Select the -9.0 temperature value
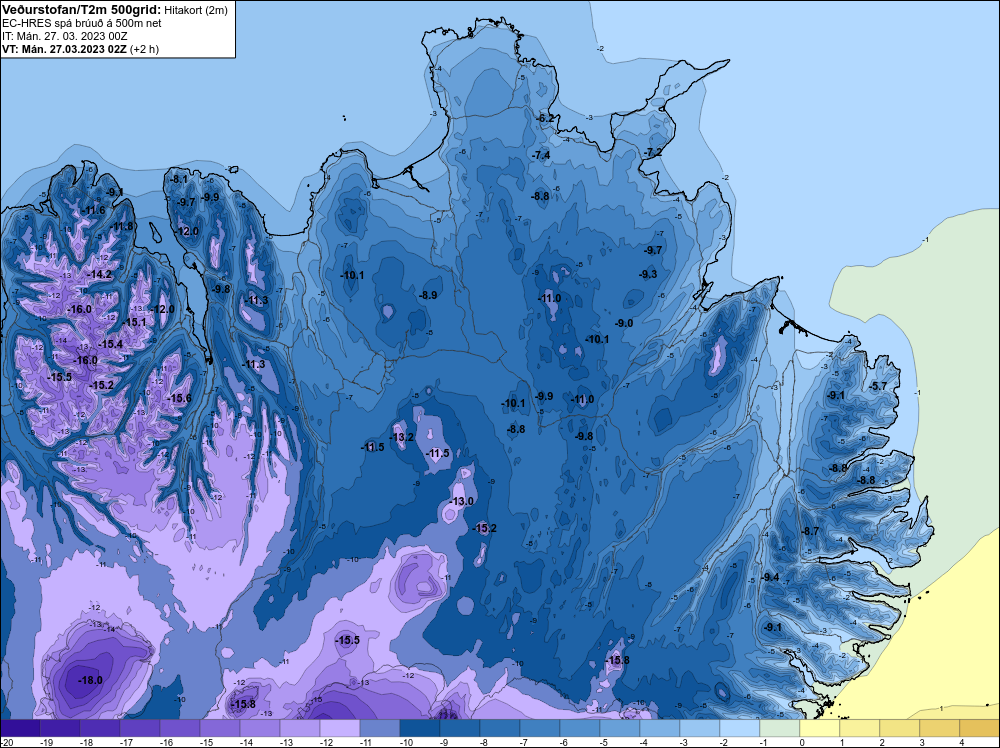 click(x=624, y=323)
